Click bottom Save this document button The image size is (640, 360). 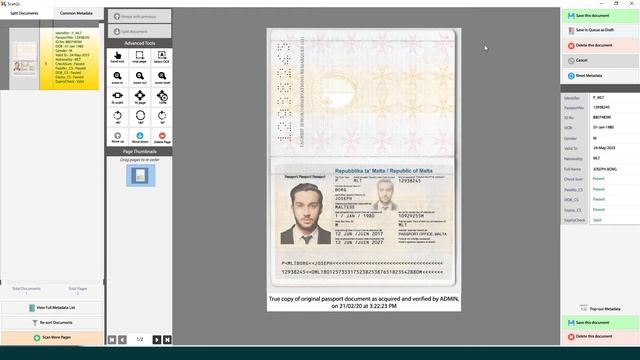[x=600, y=322]
